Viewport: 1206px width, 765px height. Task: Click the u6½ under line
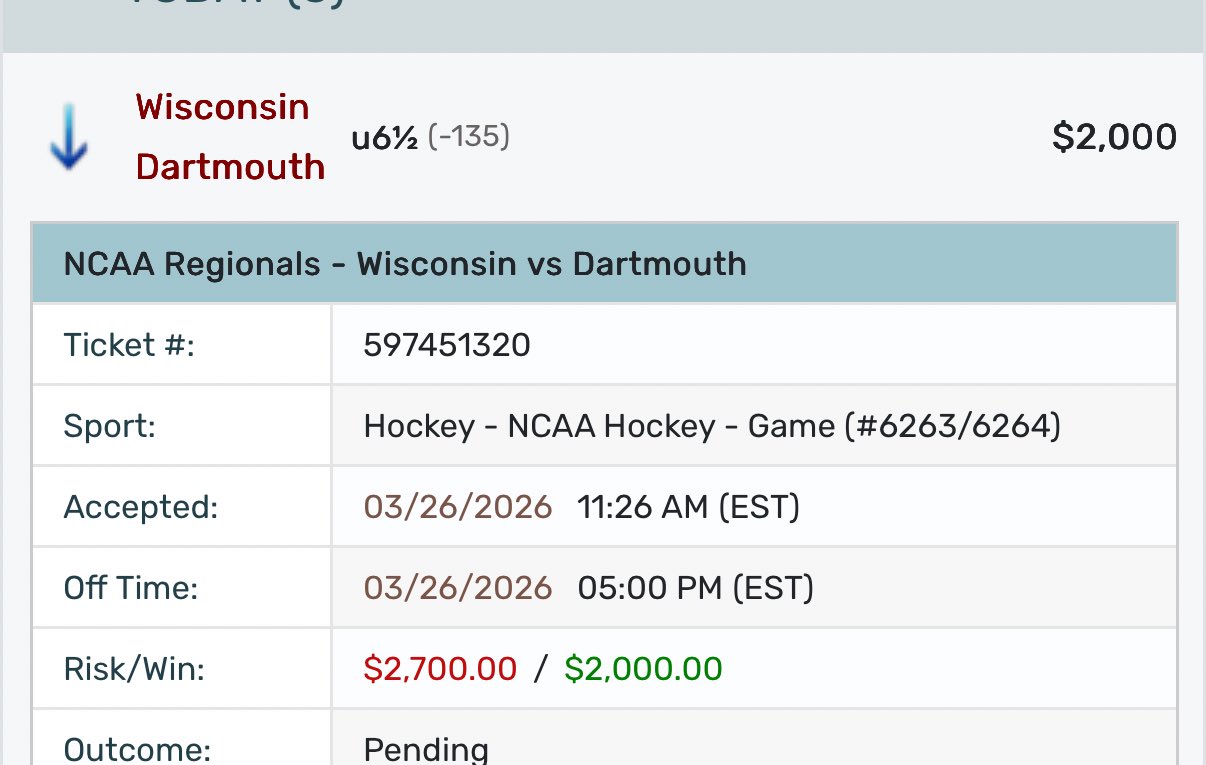[x=383, y=137]
